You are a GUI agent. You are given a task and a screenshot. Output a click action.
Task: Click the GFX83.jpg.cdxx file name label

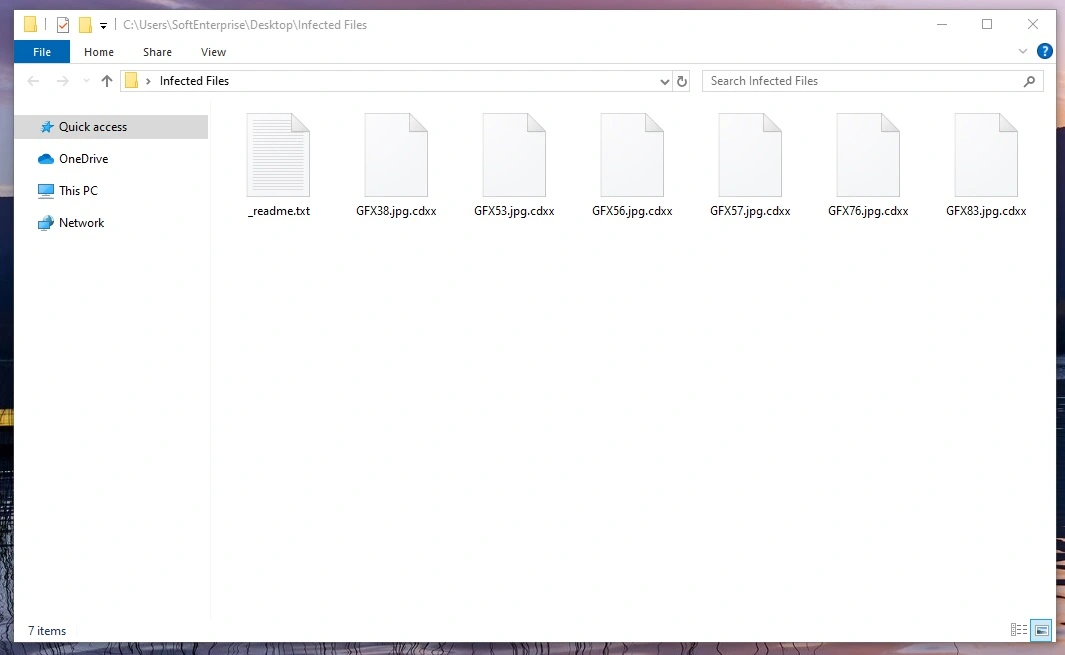coord(986,211)
